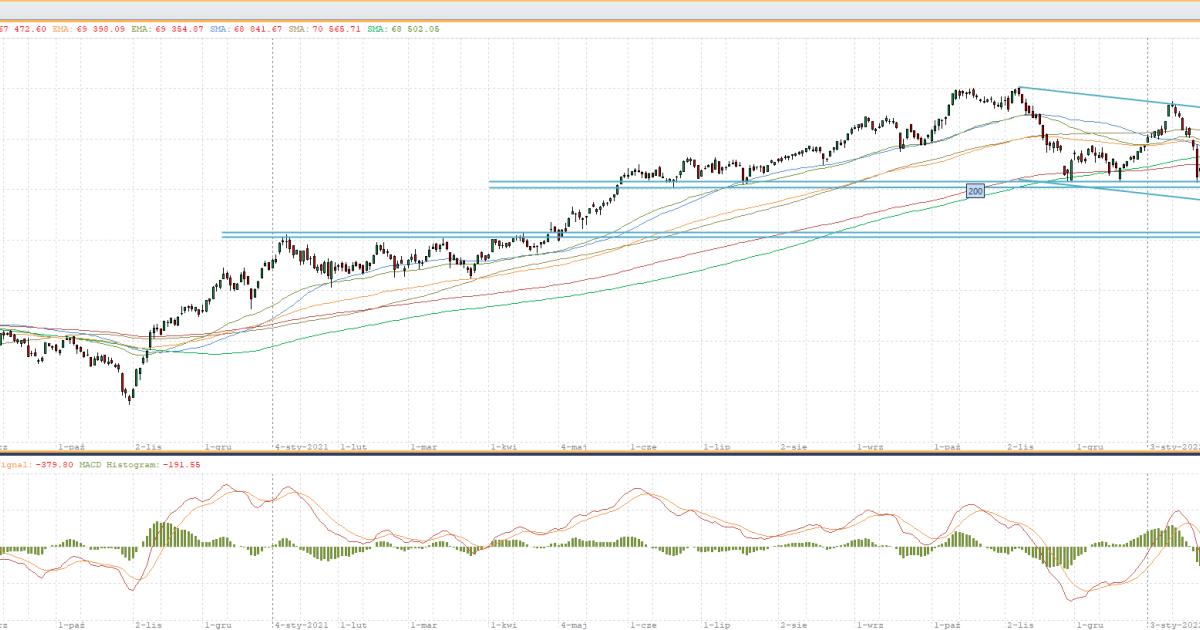Click the "200" moving average label box
The height and width of the screenshot is (630, 1200).
coord(975,190)
